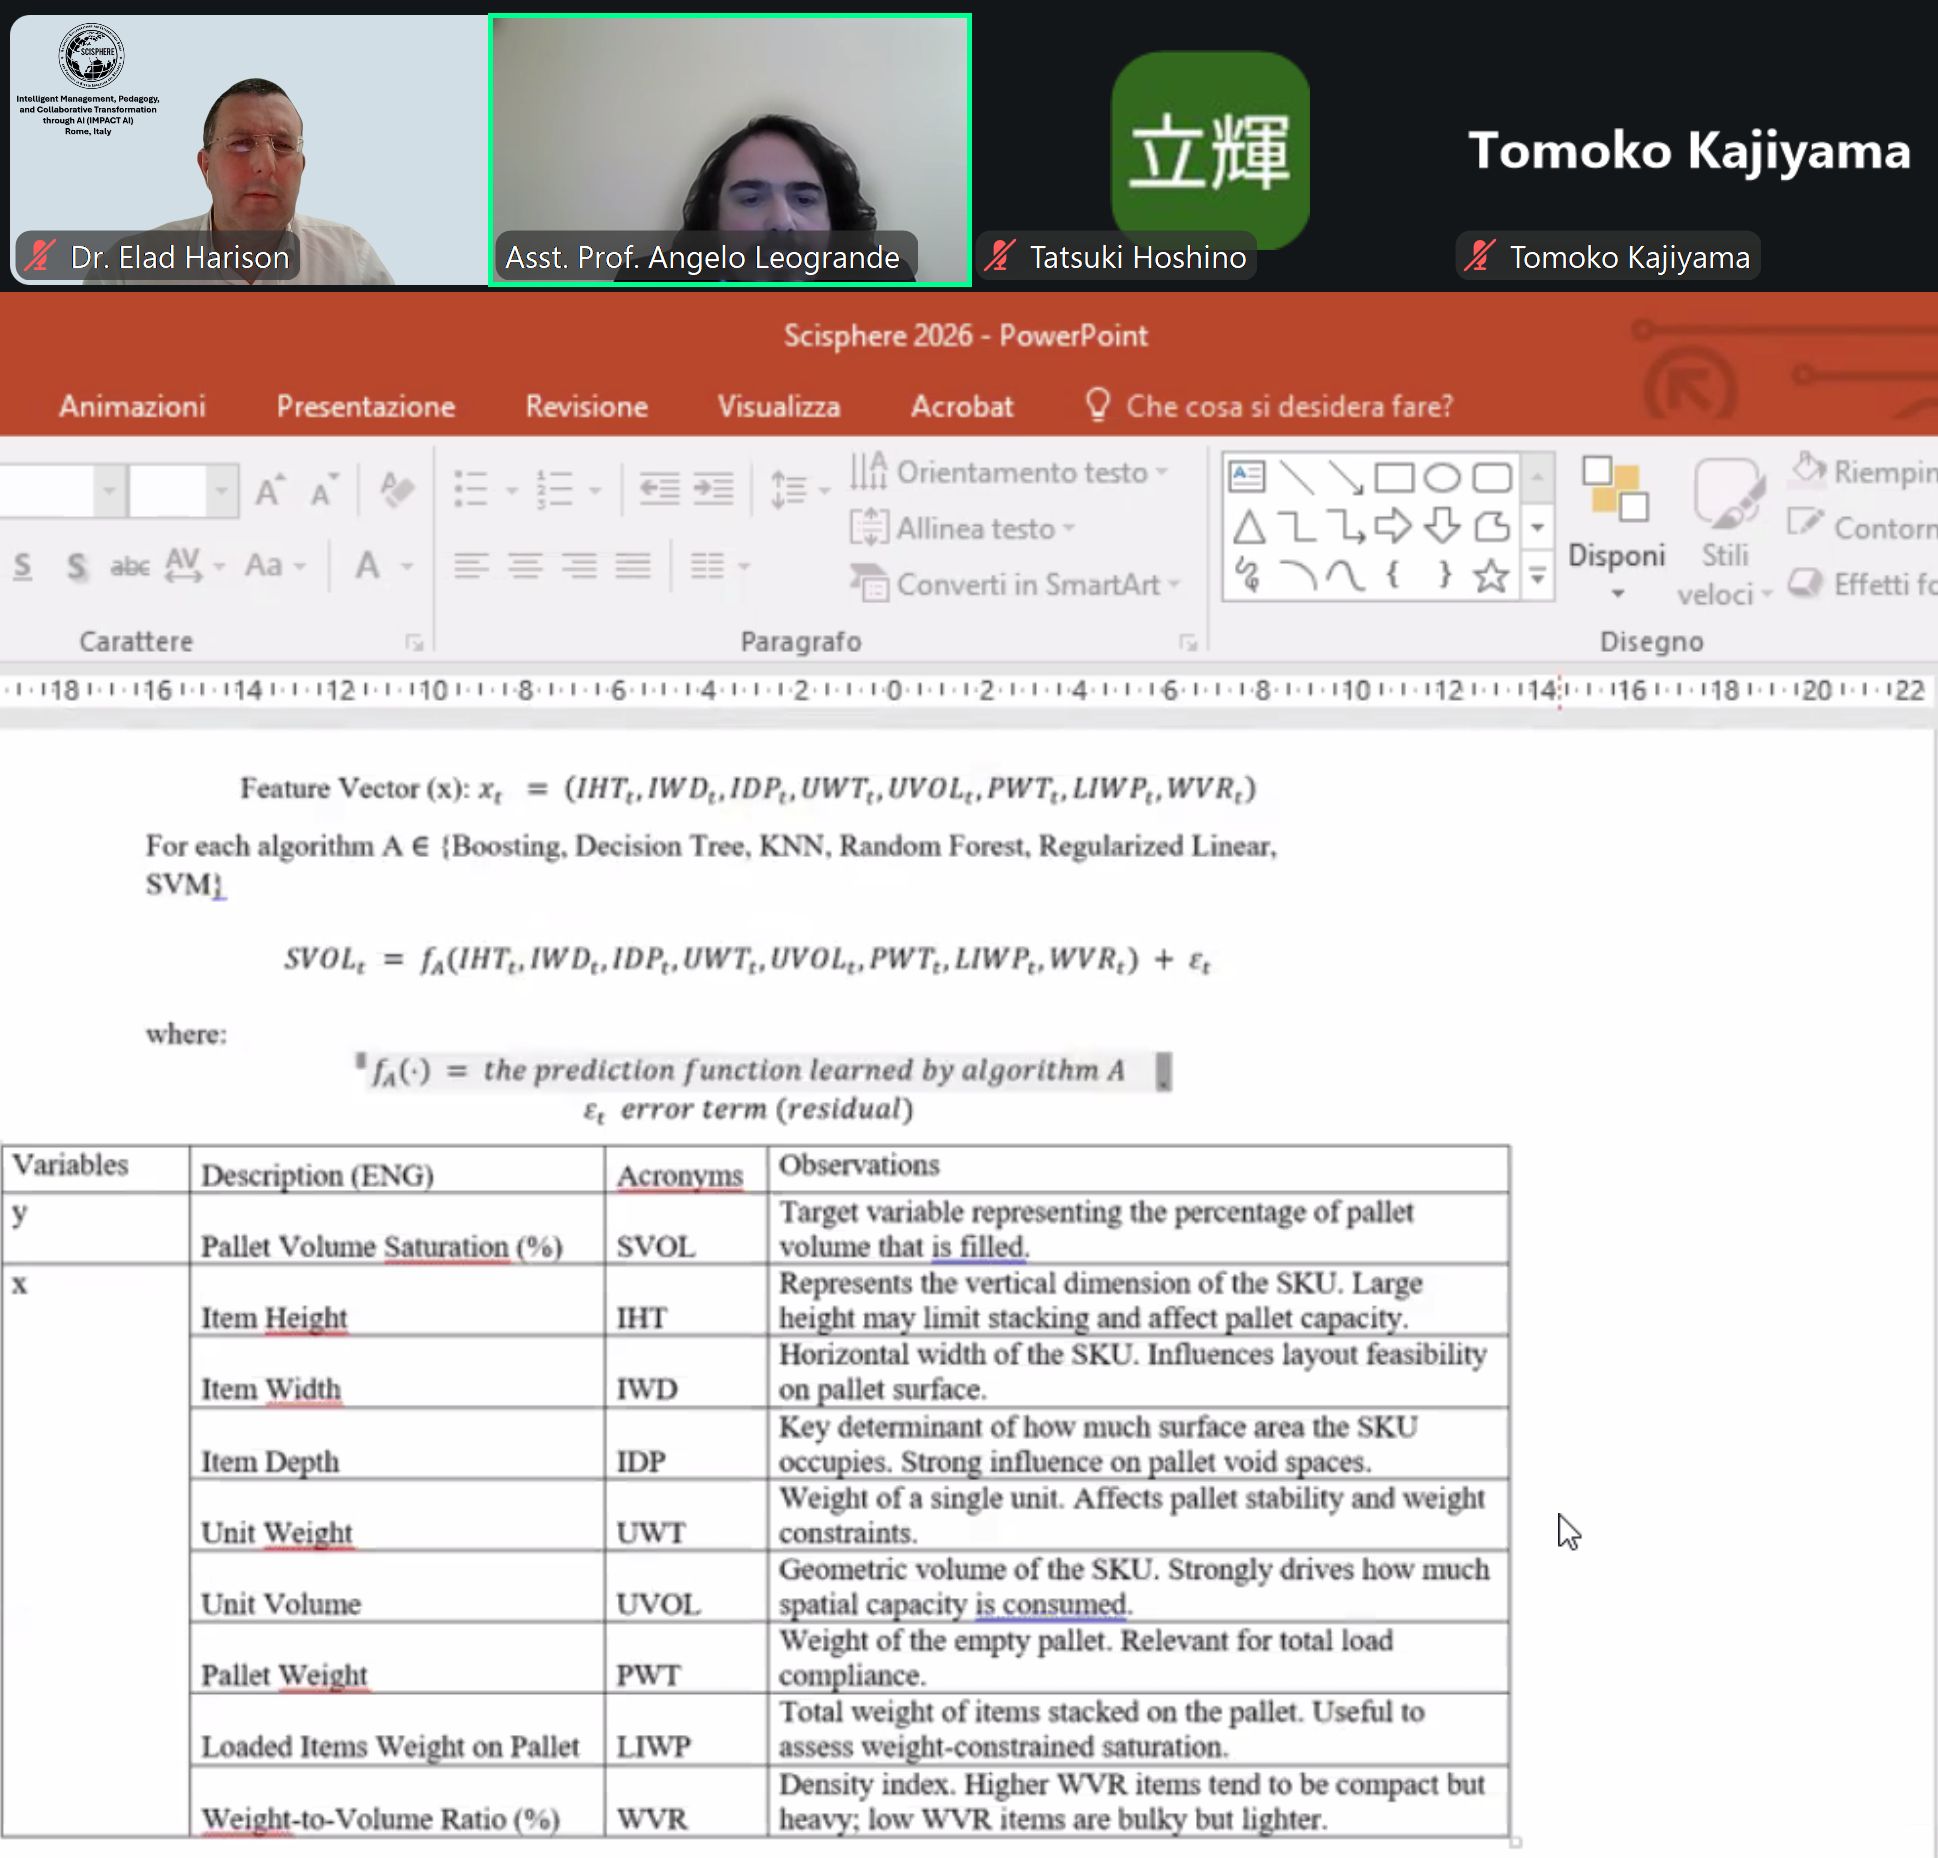1938x1858 pixels.
Task: Open font color A swatch
Action: pos(368,566)
